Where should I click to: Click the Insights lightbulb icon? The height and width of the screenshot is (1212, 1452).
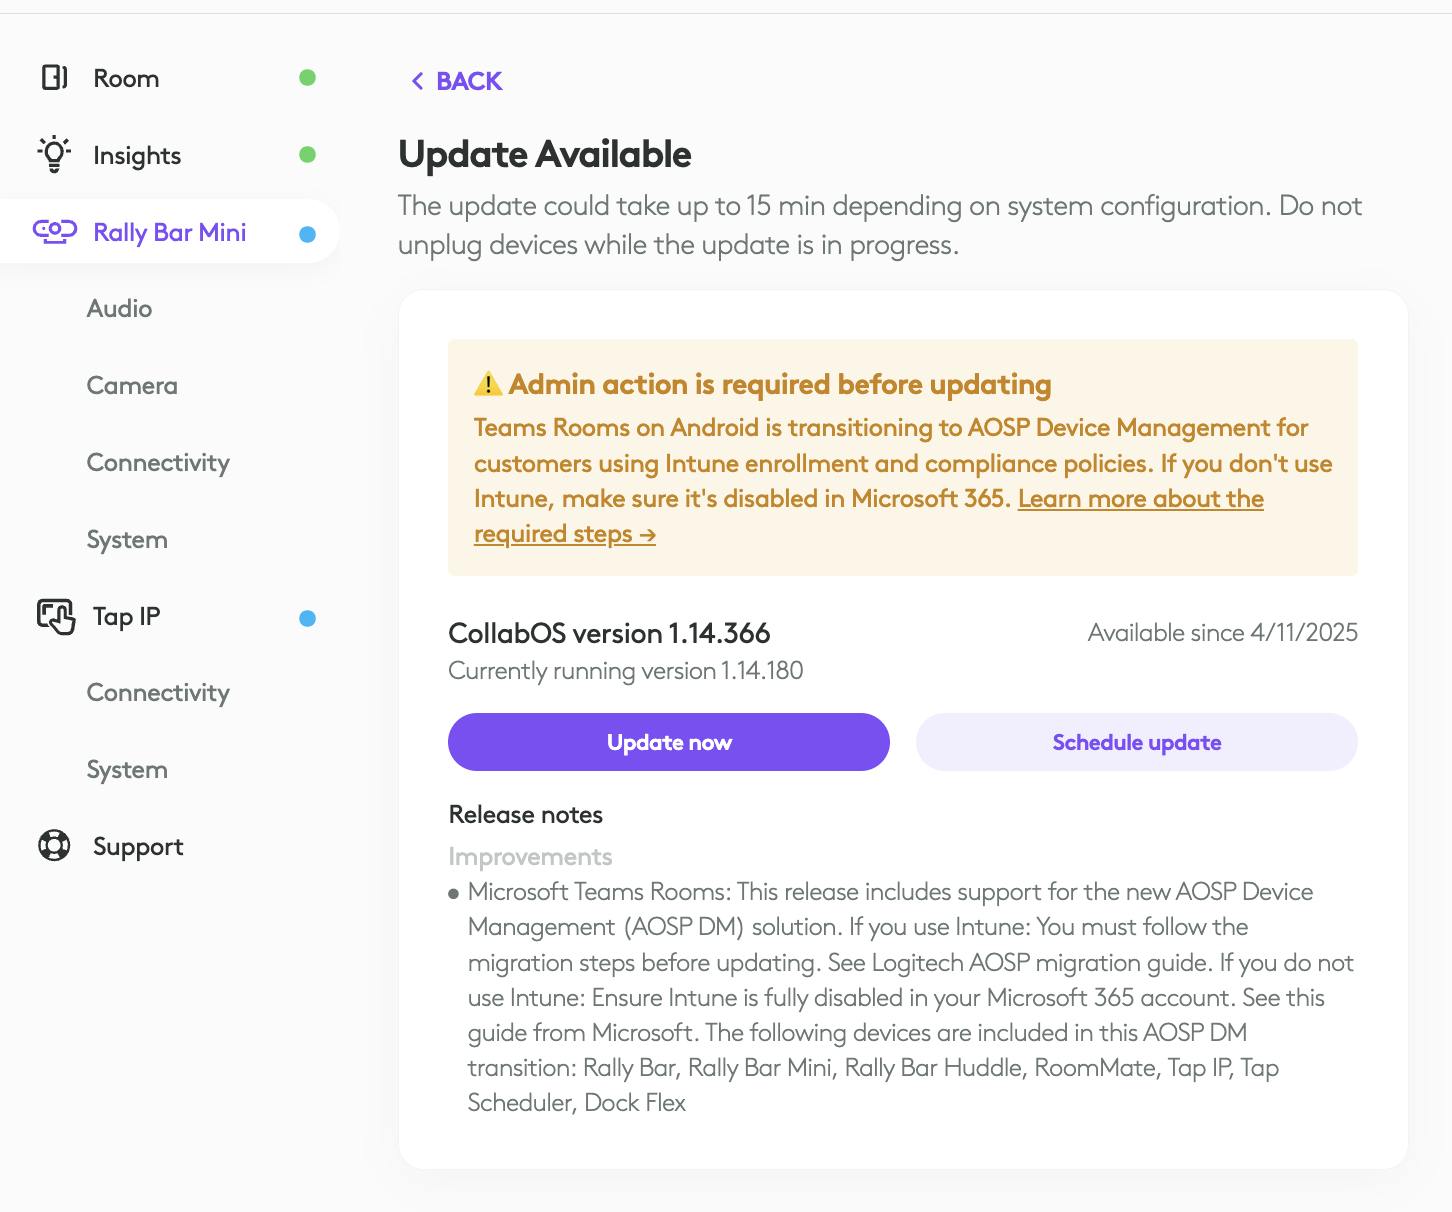click(54, 155)
